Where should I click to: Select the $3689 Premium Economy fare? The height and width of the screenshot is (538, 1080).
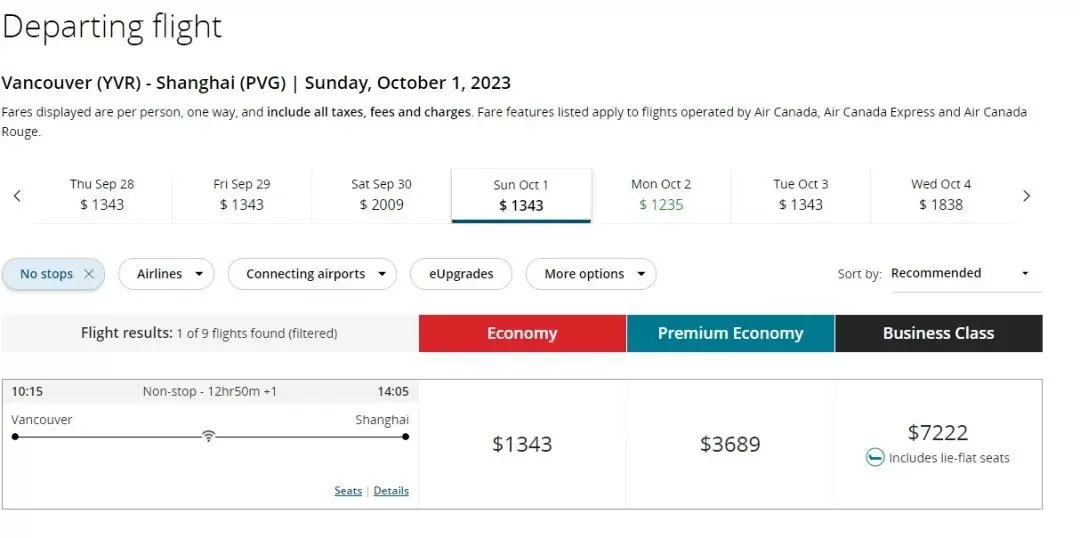(x=730, y=444)
